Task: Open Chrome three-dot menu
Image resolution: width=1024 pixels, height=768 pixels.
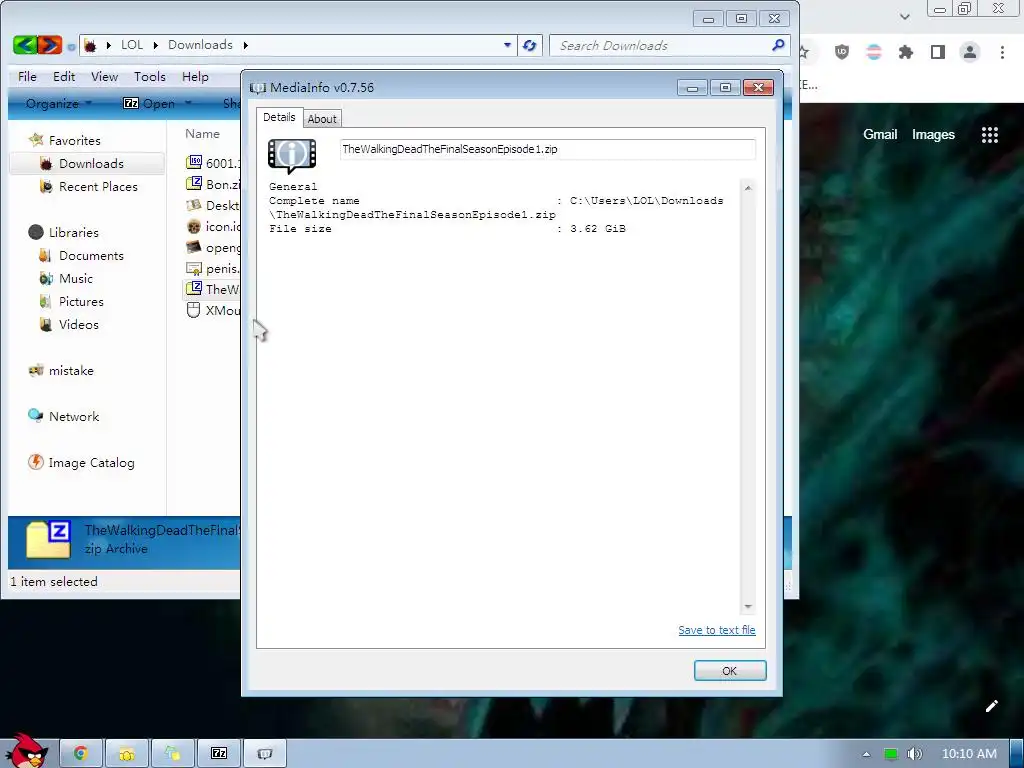Action: 1002,52
